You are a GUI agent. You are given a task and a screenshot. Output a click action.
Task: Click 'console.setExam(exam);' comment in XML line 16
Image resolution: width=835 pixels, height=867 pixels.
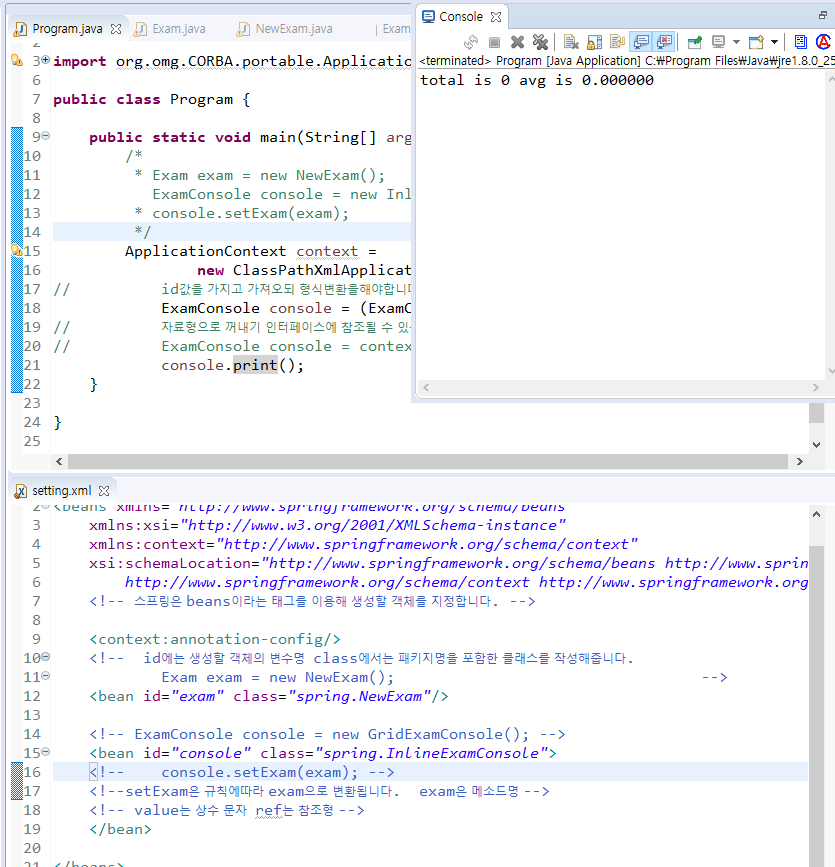[260, 772]
